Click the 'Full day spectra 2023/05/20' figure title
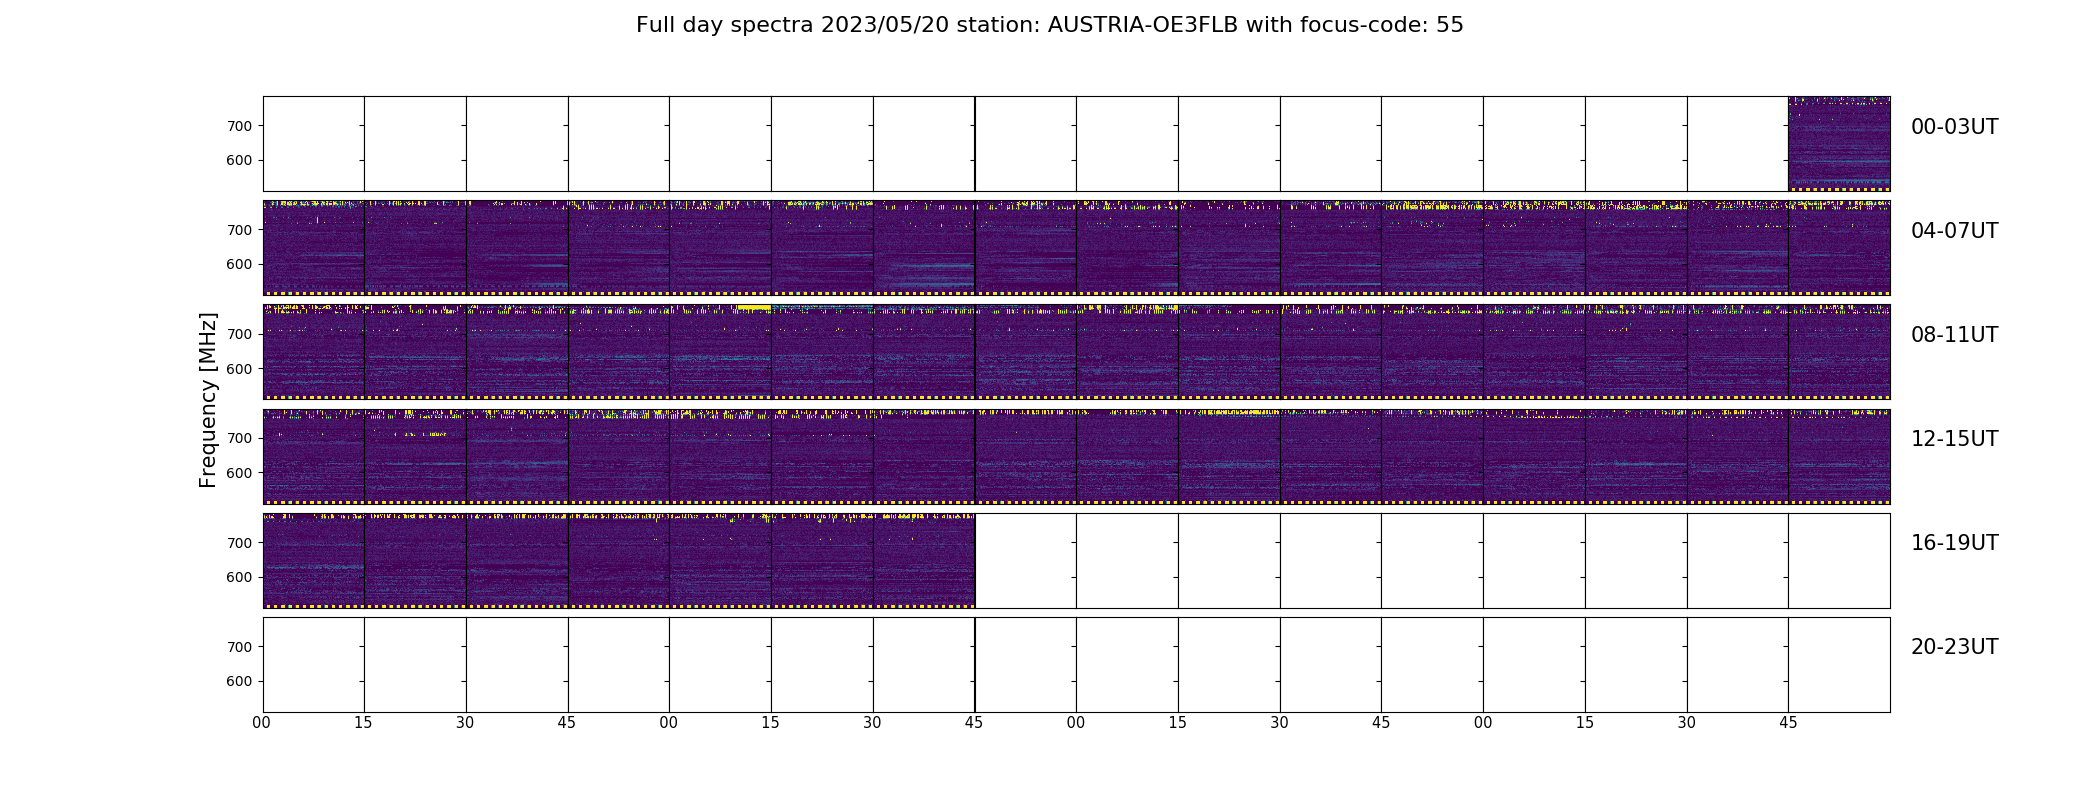Image resolution: width=2100 pixels, height=800 pixels. [x=1049, y=25]
